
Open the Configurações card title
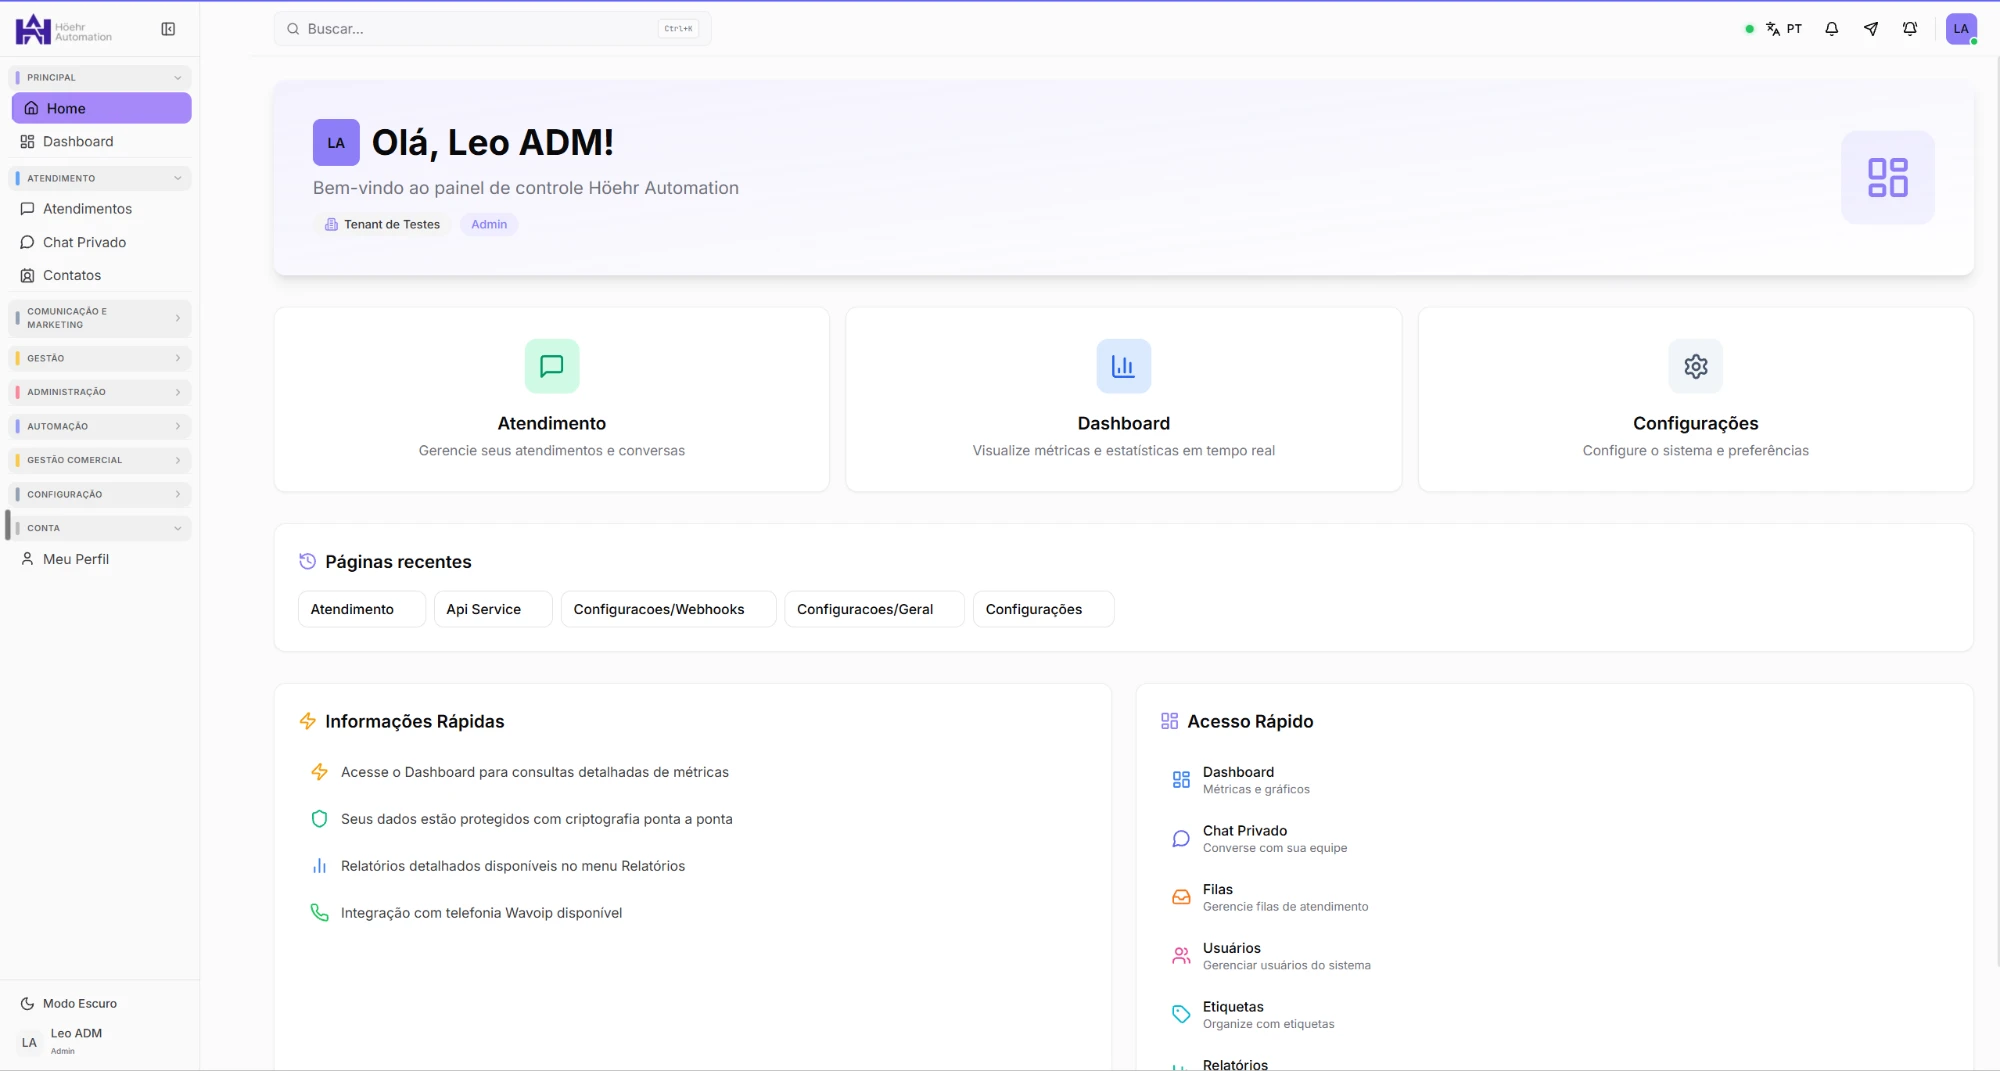(x=1695, y=424)
